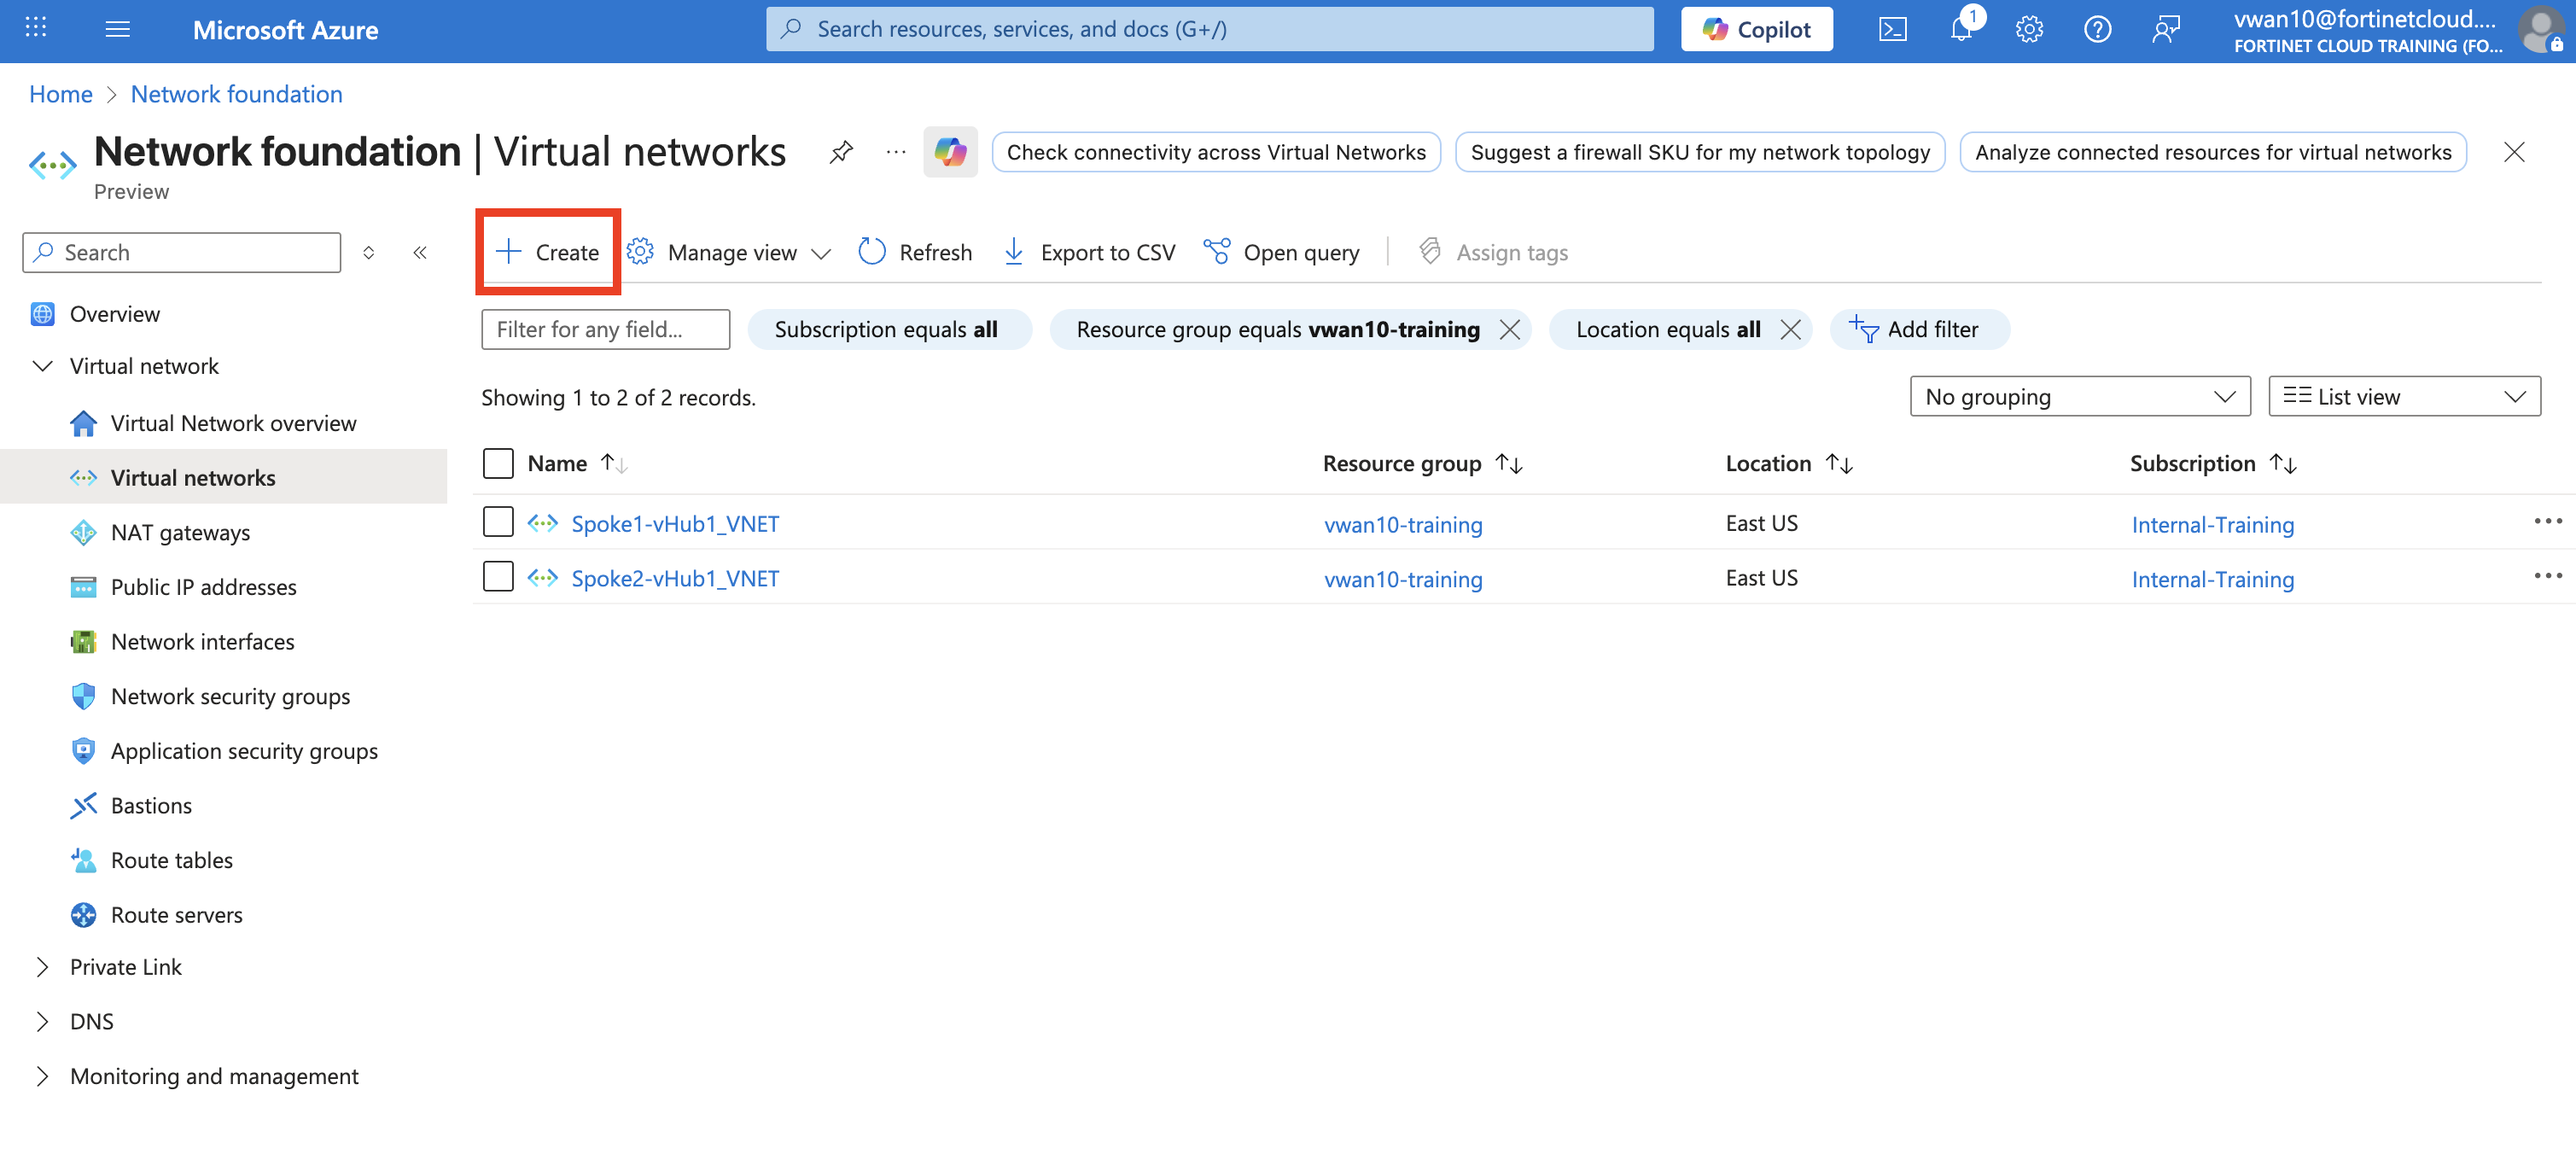This screenshot has width=2576, height=1166.
Task: Check the Spoke1-vHub1_VNET row checkbox
Action: [x=498, y=522]
